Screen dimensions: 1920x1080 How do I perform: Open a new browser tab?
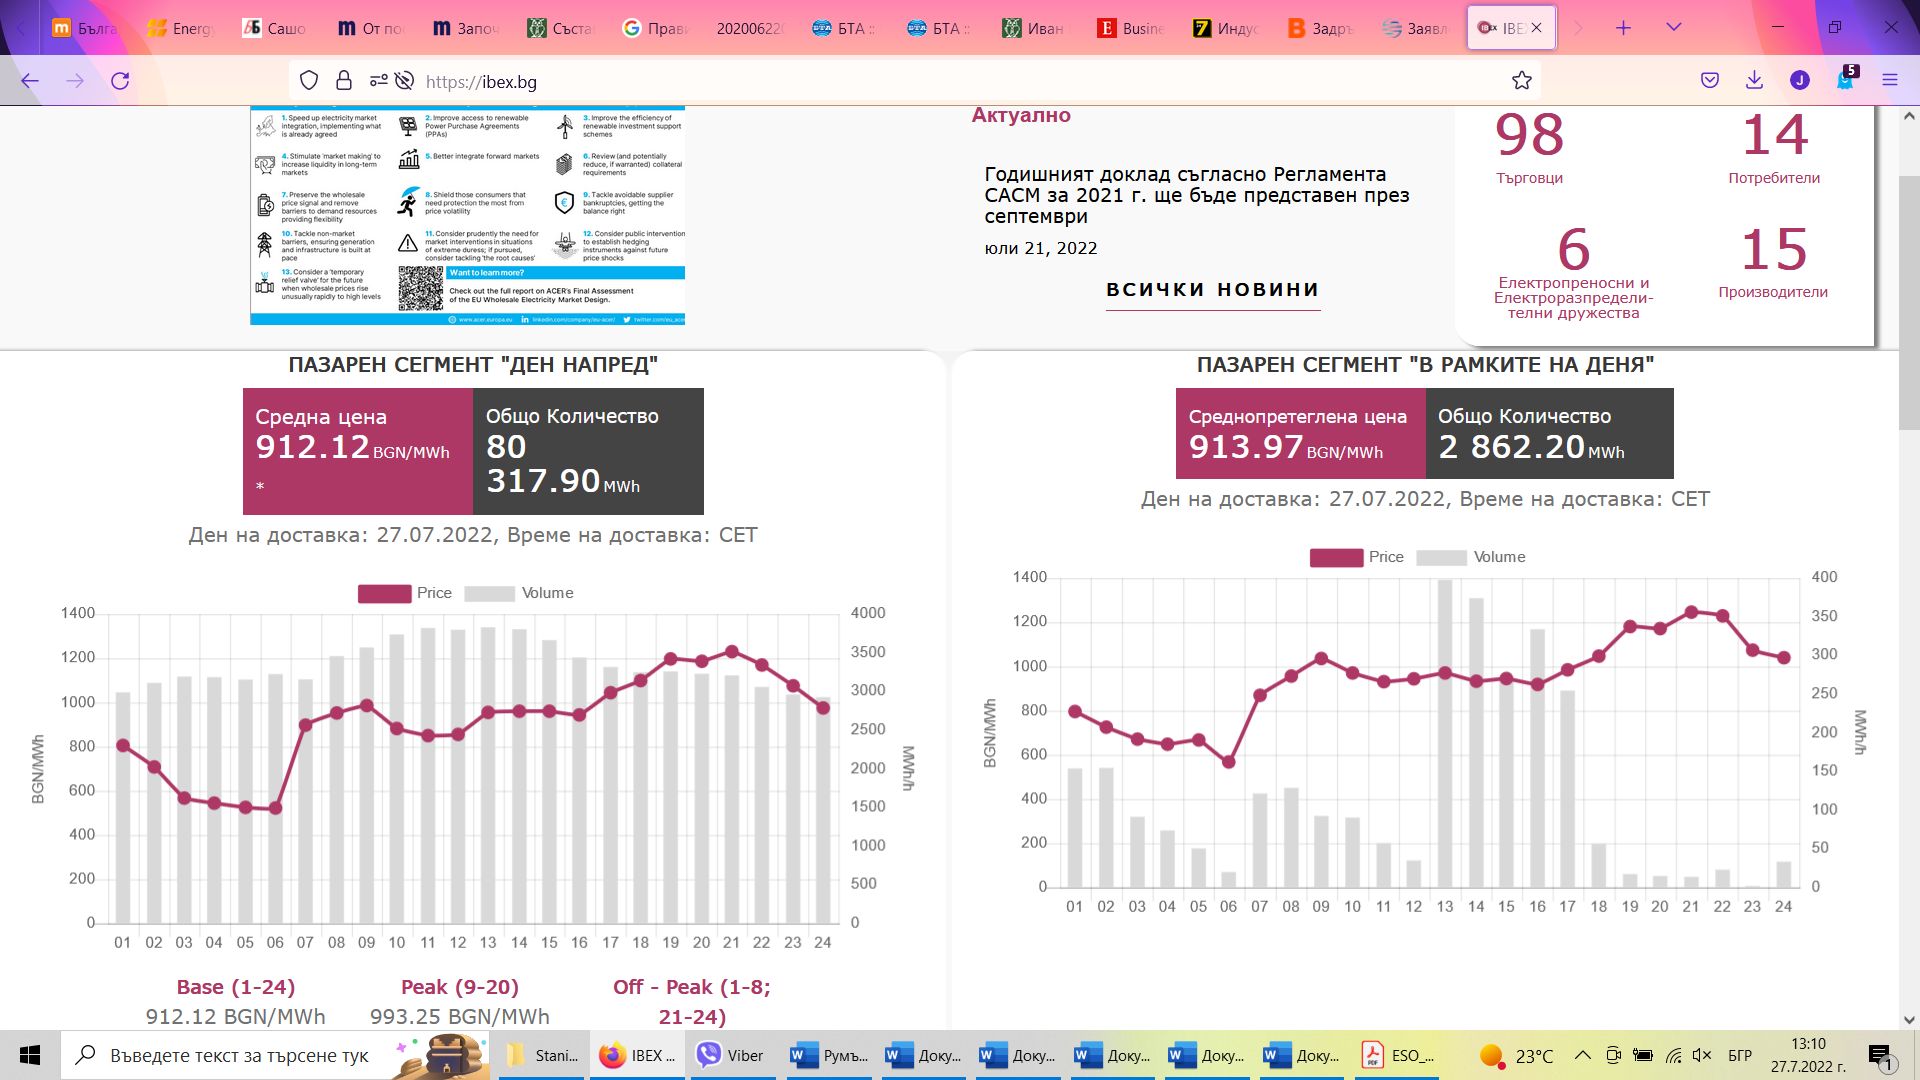[x=1623, y=28]
